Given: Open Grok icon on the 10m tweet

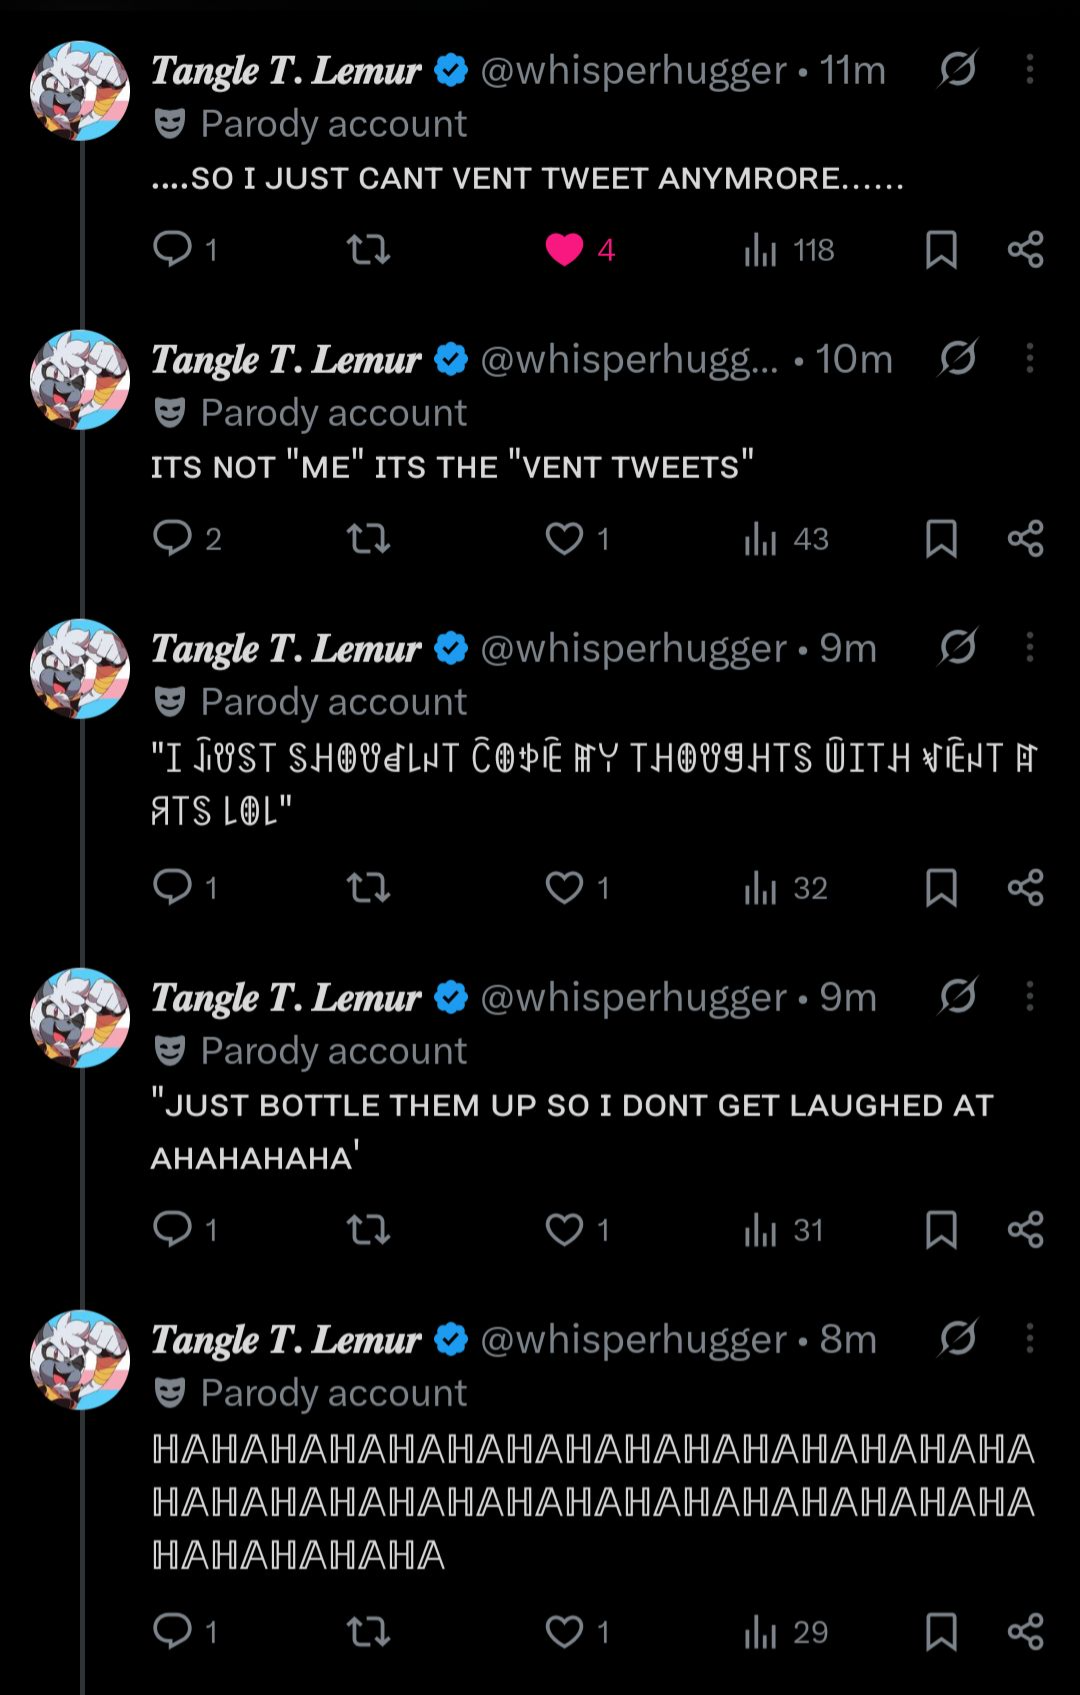Looking at the screenshot, I should (x=957, y=358).
